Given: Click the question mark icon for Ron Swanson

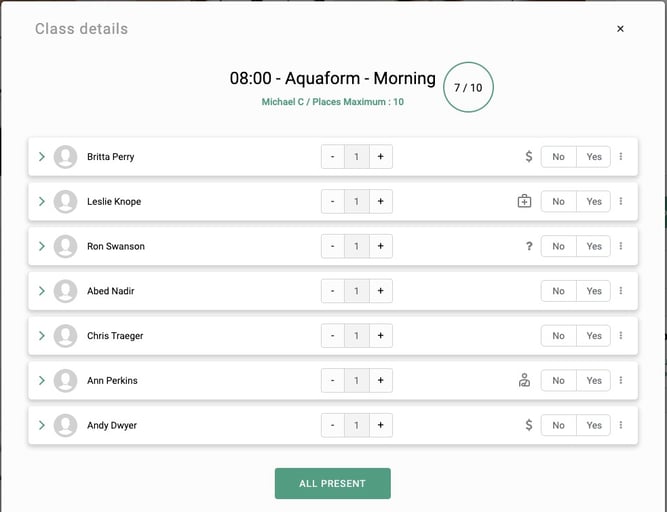Looking at the screenshot, I should (x=529, y=246).
